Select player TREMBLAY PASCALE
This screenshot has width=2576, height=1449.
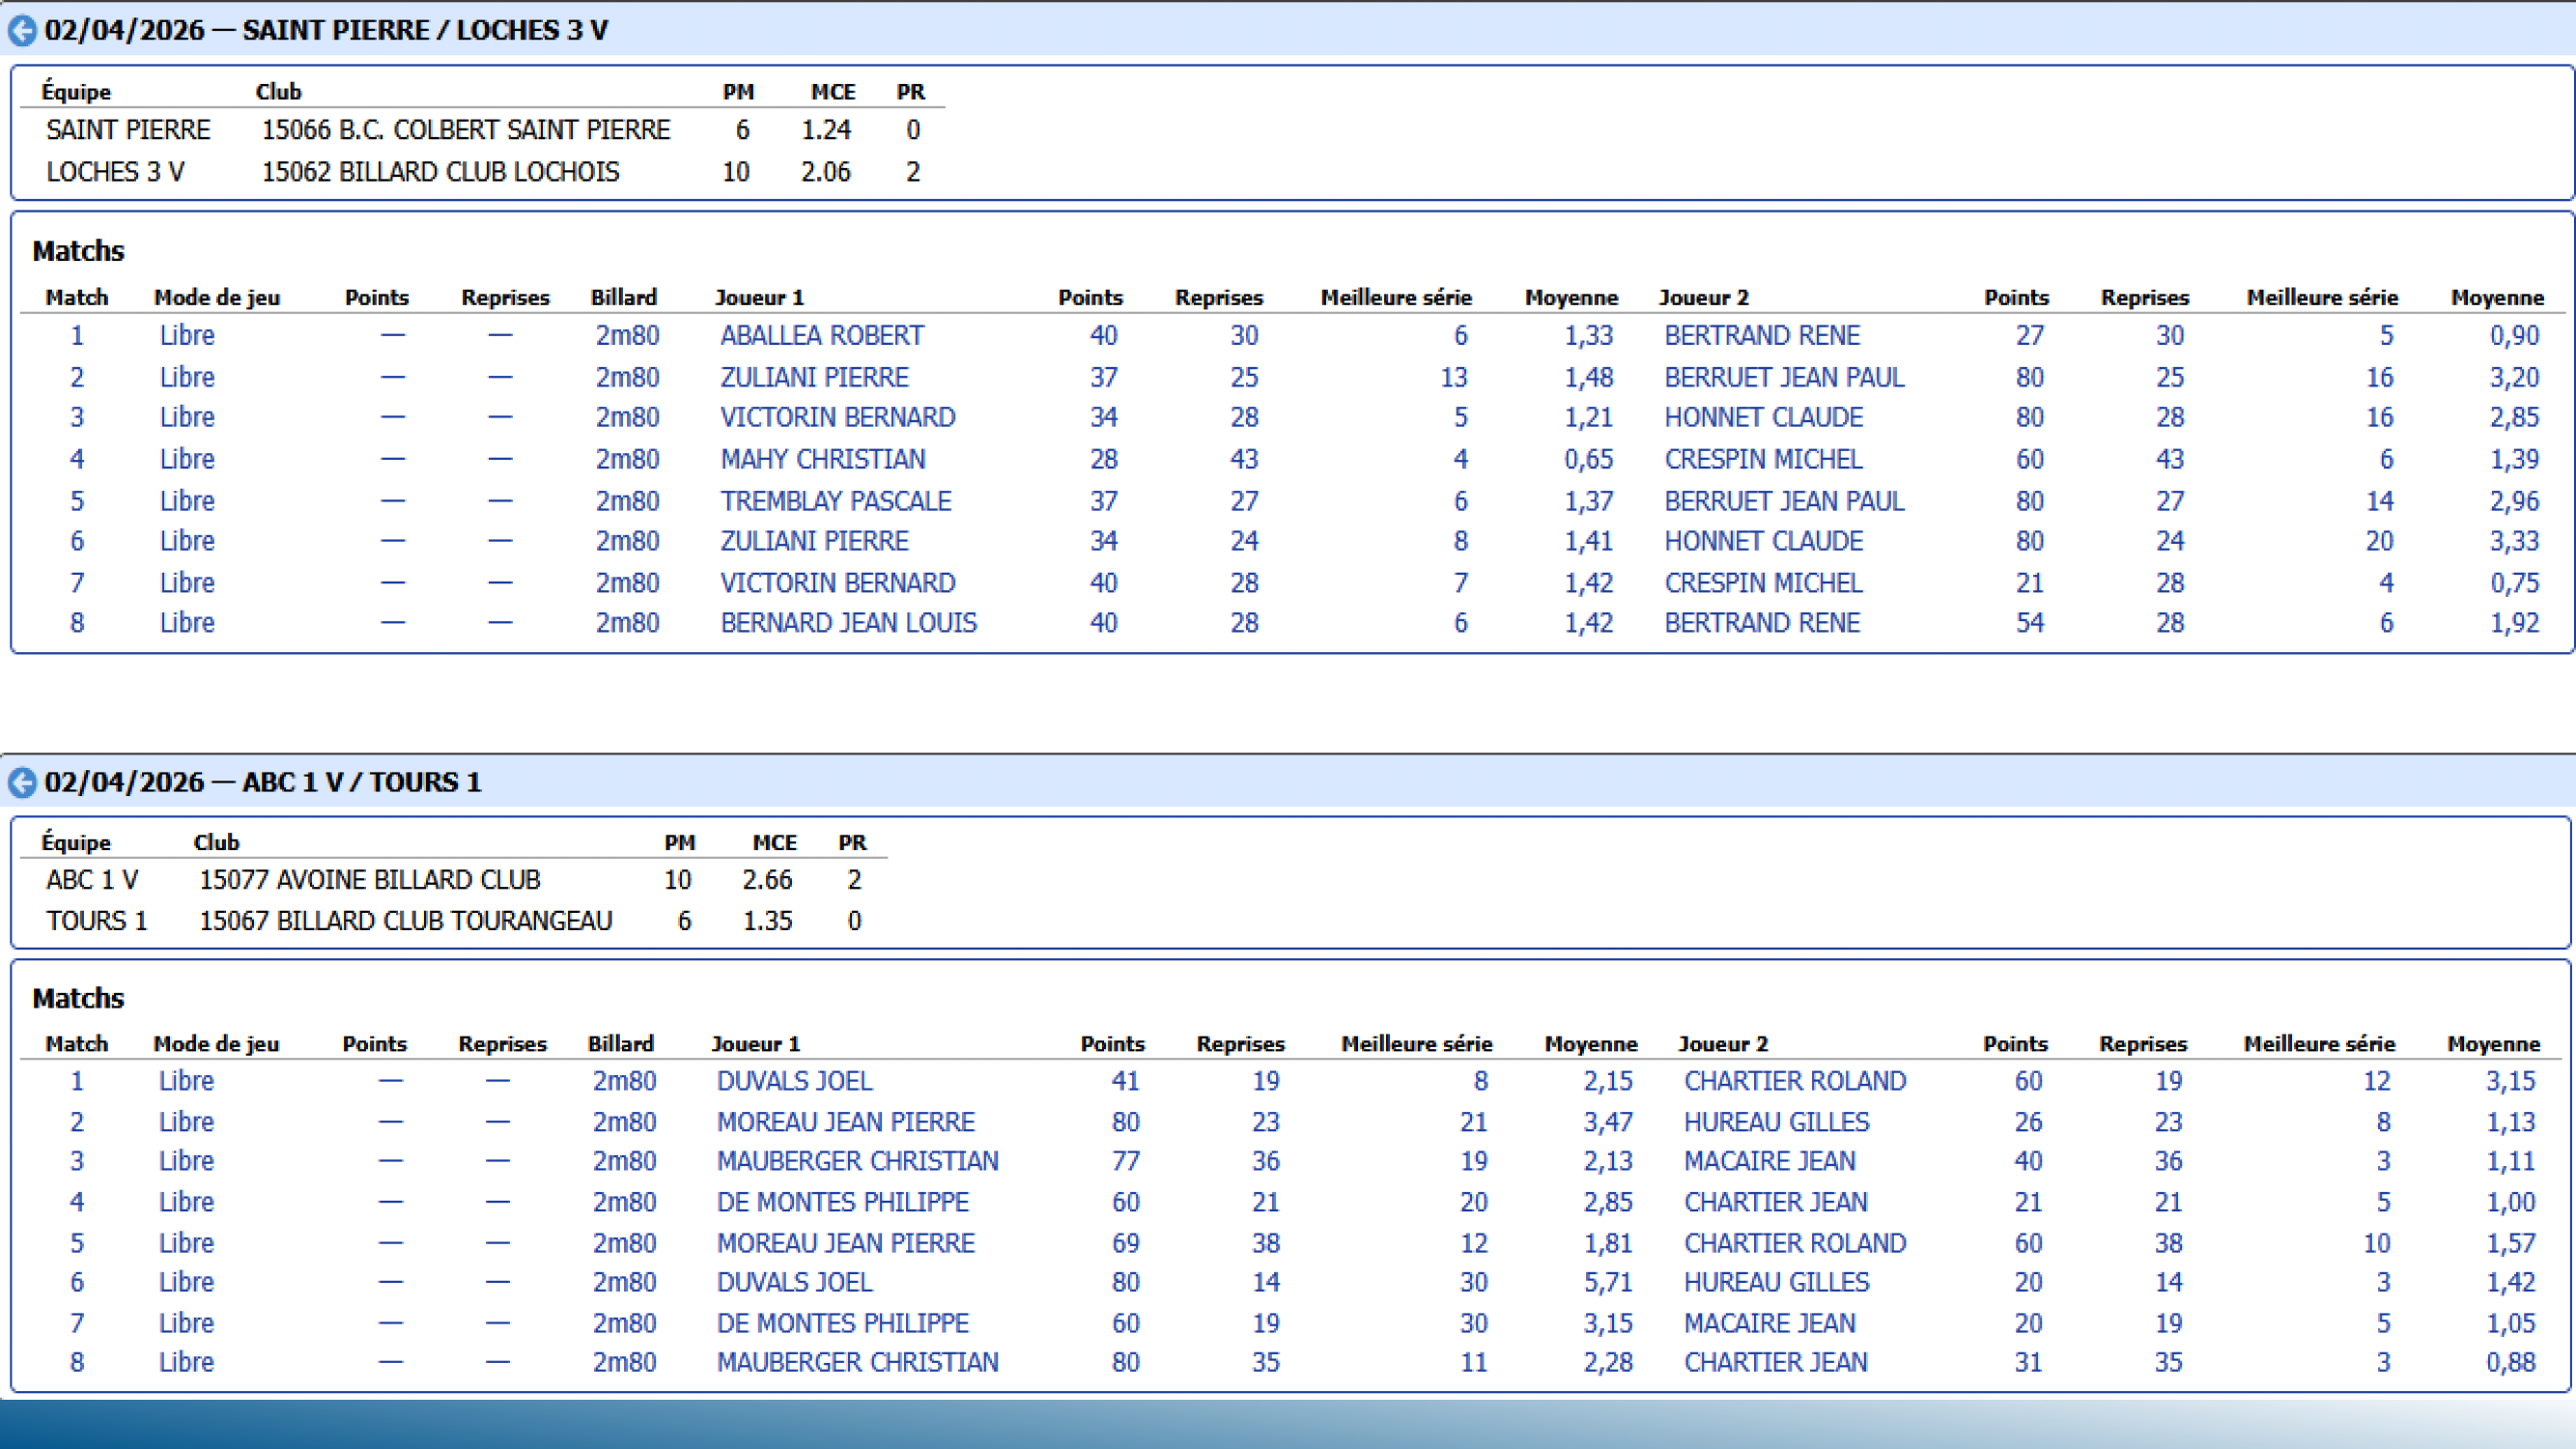pos(835,501)
